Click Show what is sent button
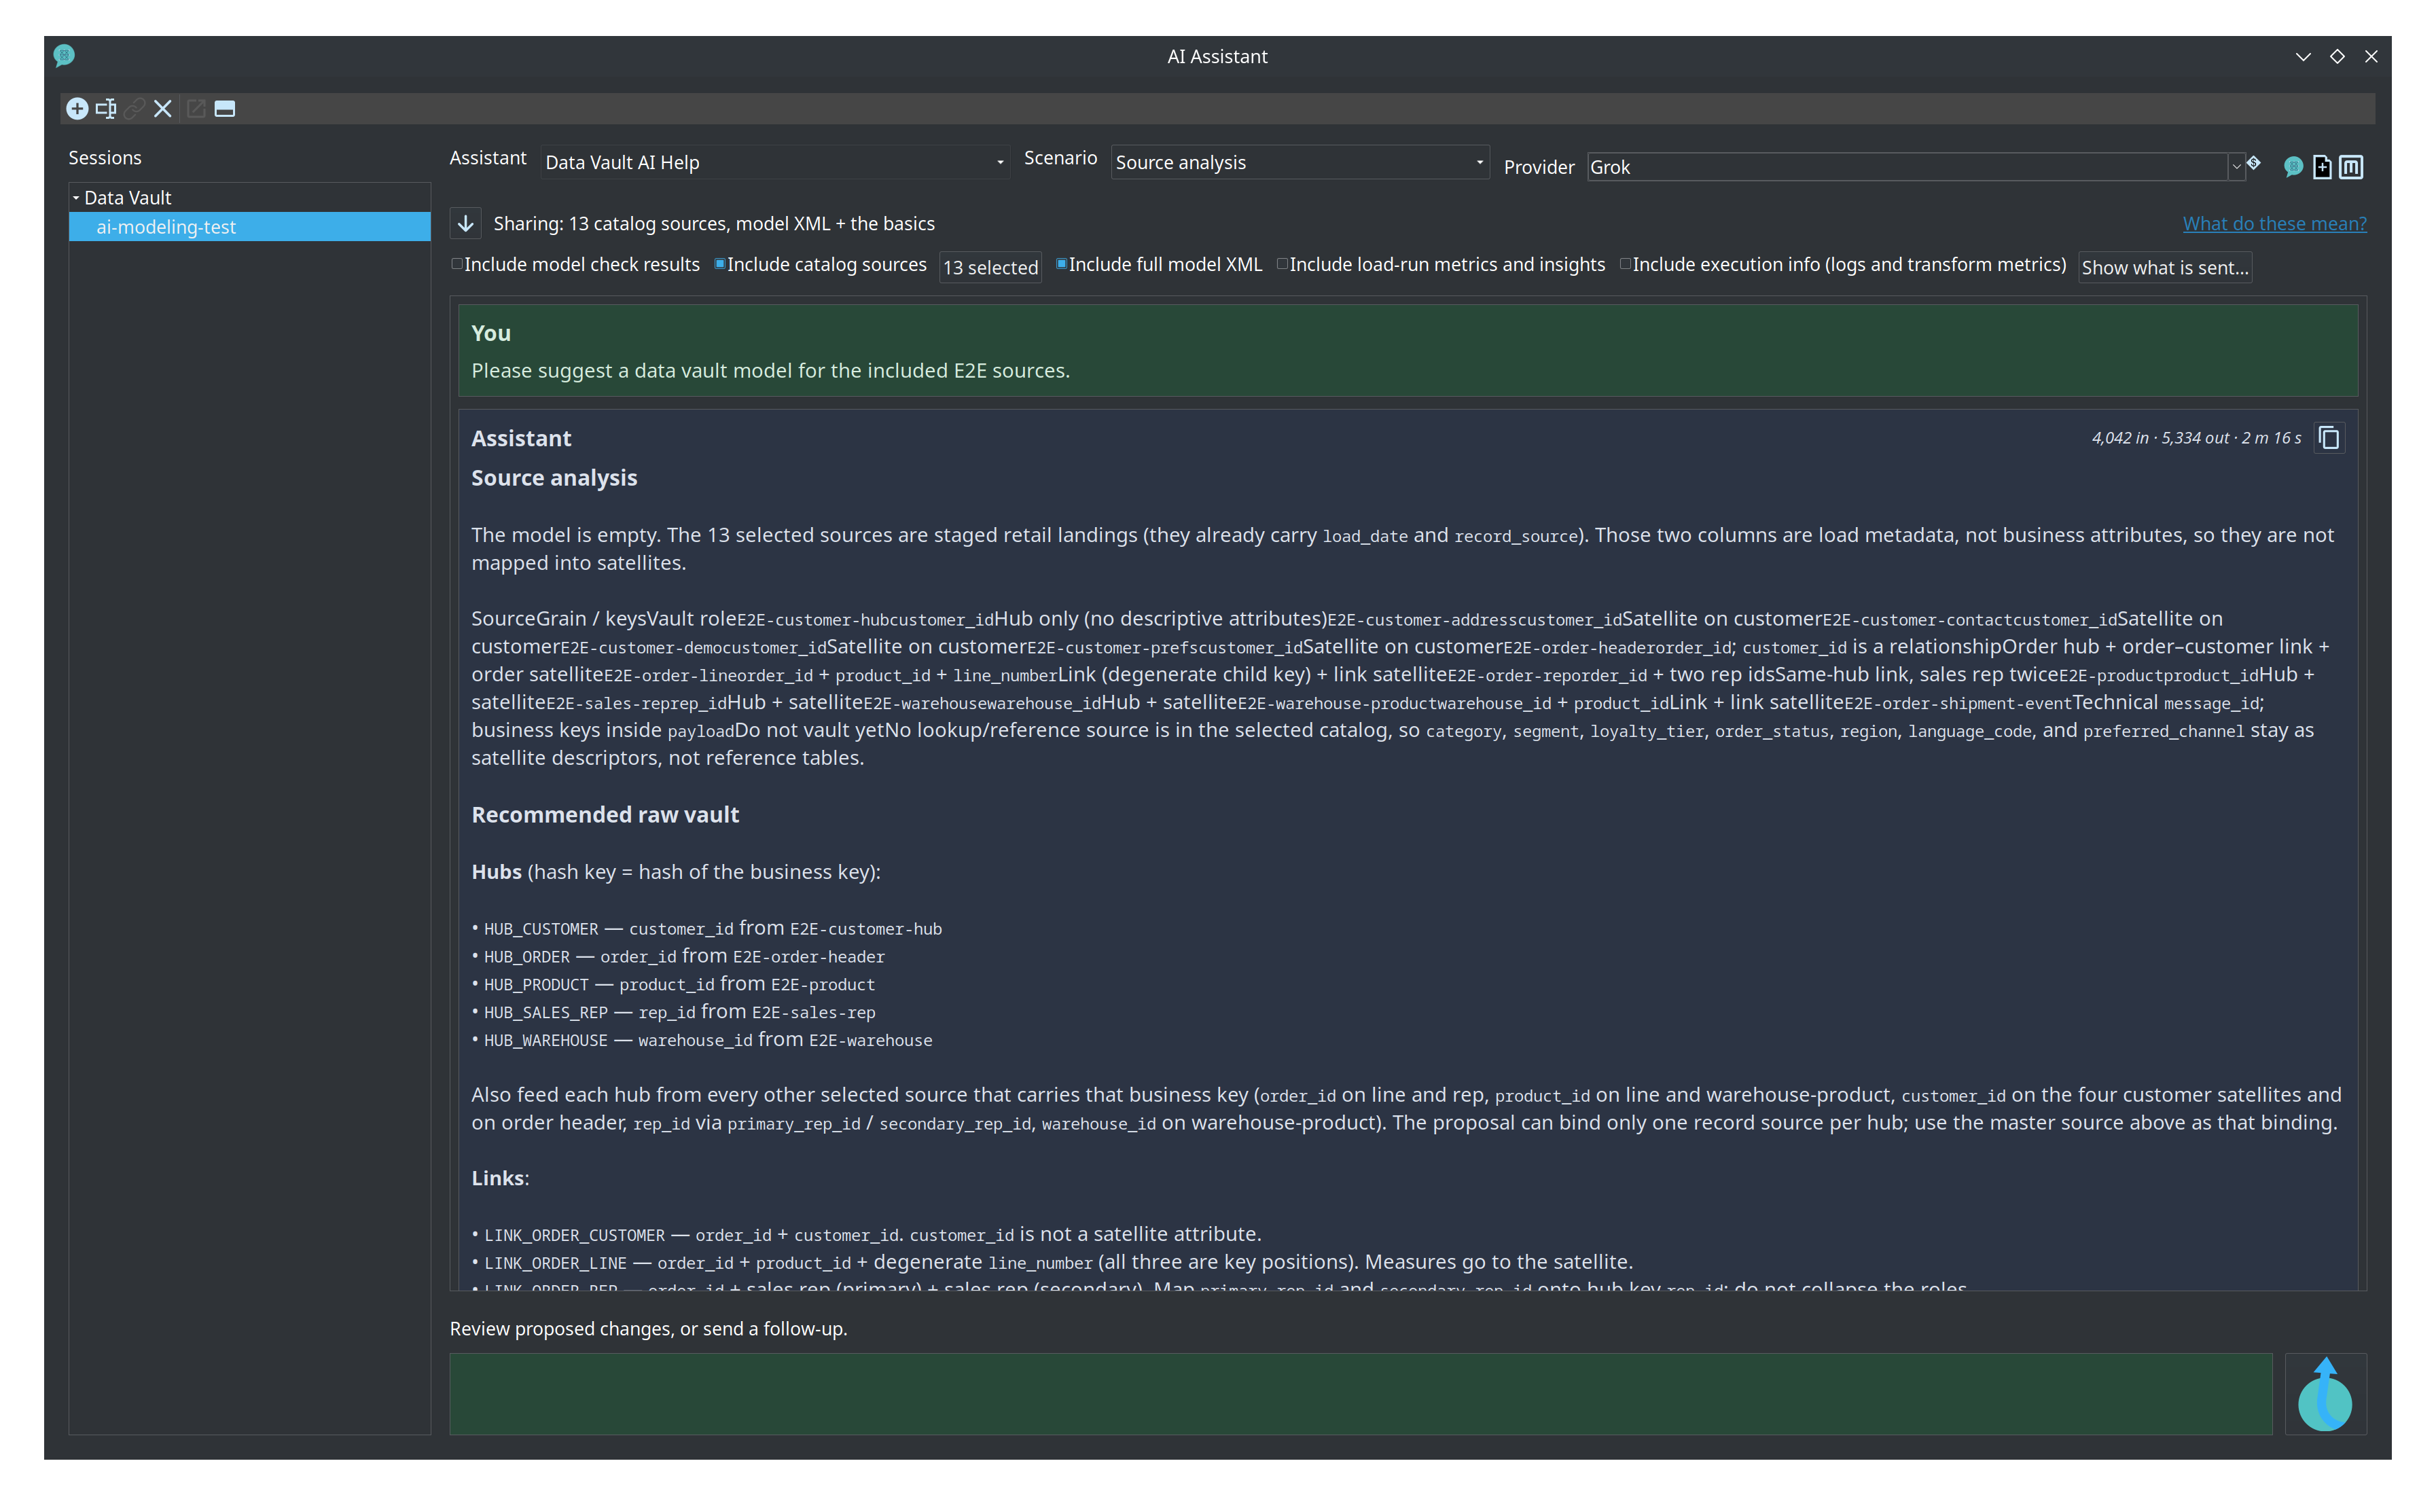Viewport: 2436px width, 1512px height. (2165, 268)
